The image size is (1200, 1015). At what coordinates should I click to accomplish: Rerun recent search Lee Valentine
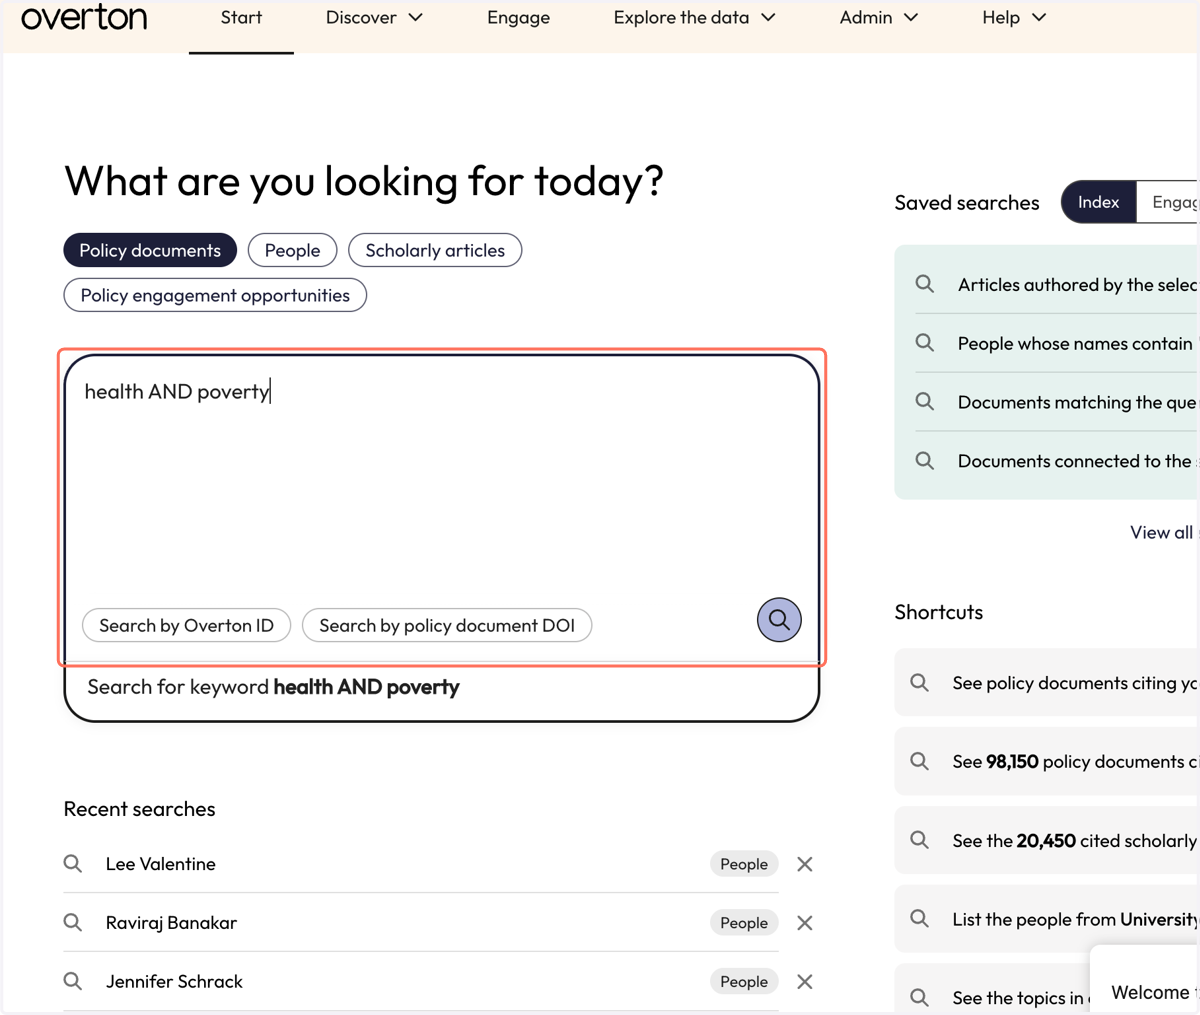(160, 864)
